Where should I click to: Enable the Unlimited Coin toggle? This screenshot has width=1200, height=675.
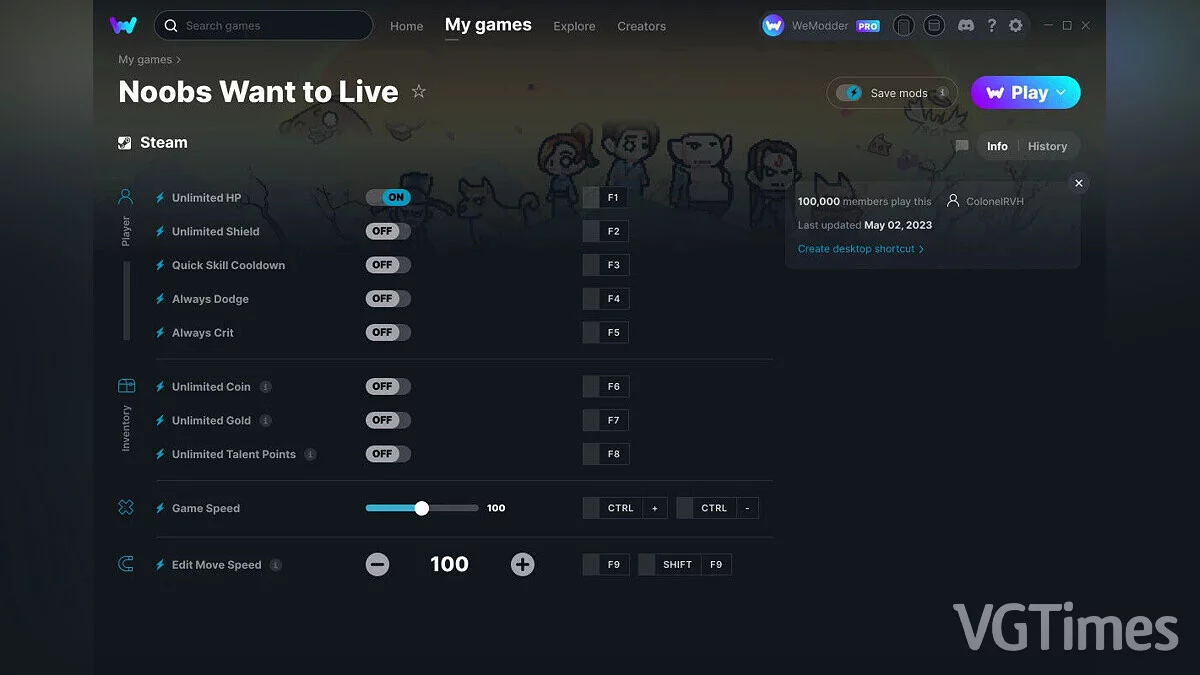(x=388, y=386)
